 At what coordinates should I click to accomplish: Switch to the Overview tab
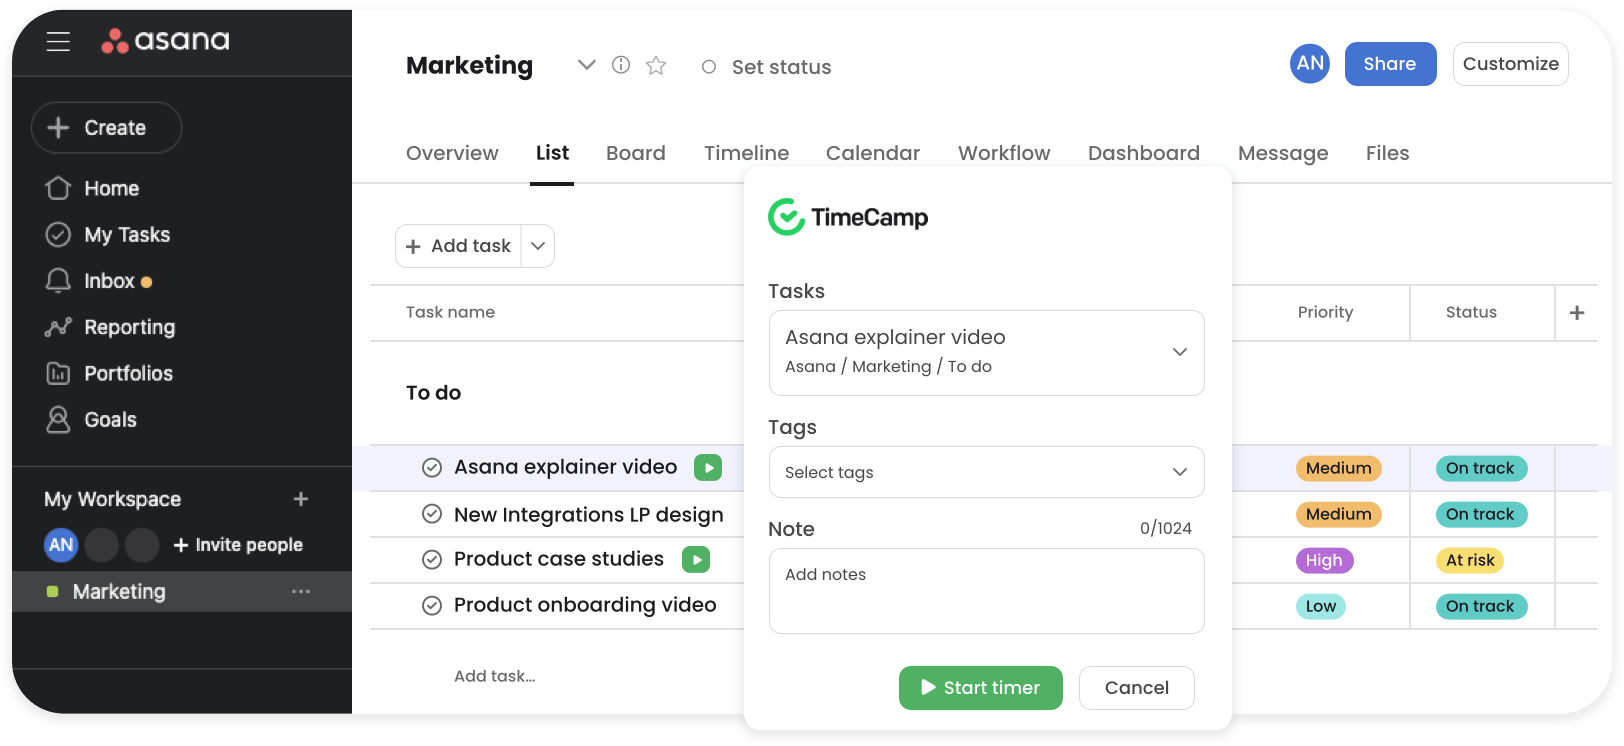click(x=452, y=153)
